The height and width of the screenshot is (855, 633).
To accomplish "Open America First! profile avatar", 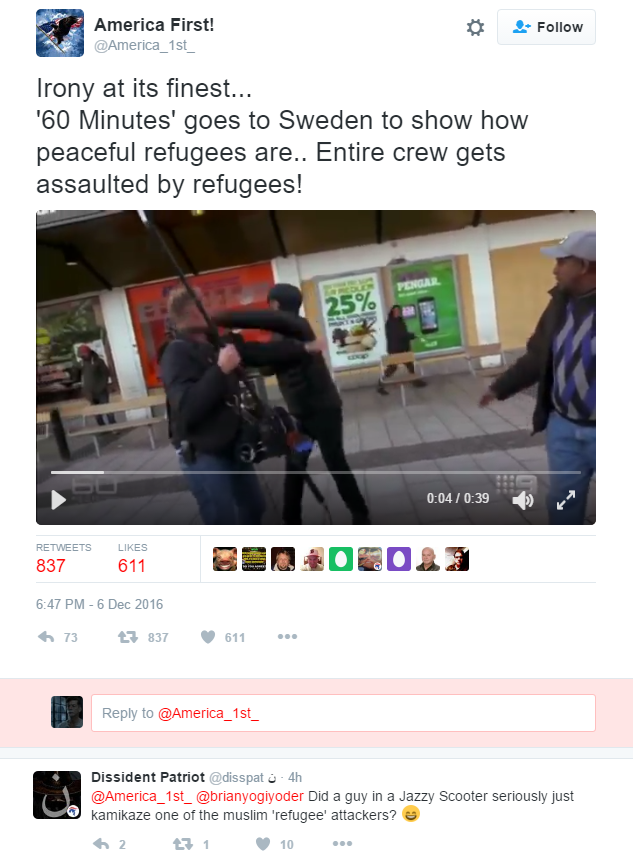I will [x=60, y=33].
